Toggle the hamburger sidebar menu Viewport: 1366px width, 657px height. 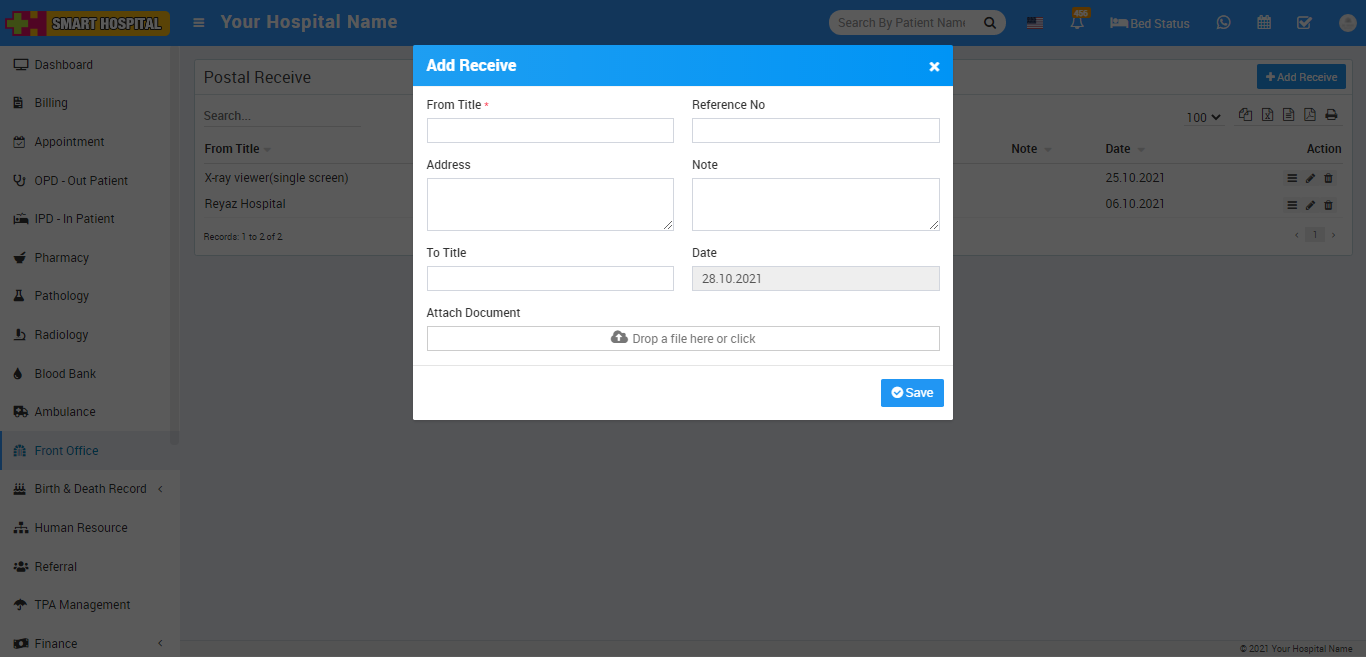pyautogui.click(x=199, y=22)
